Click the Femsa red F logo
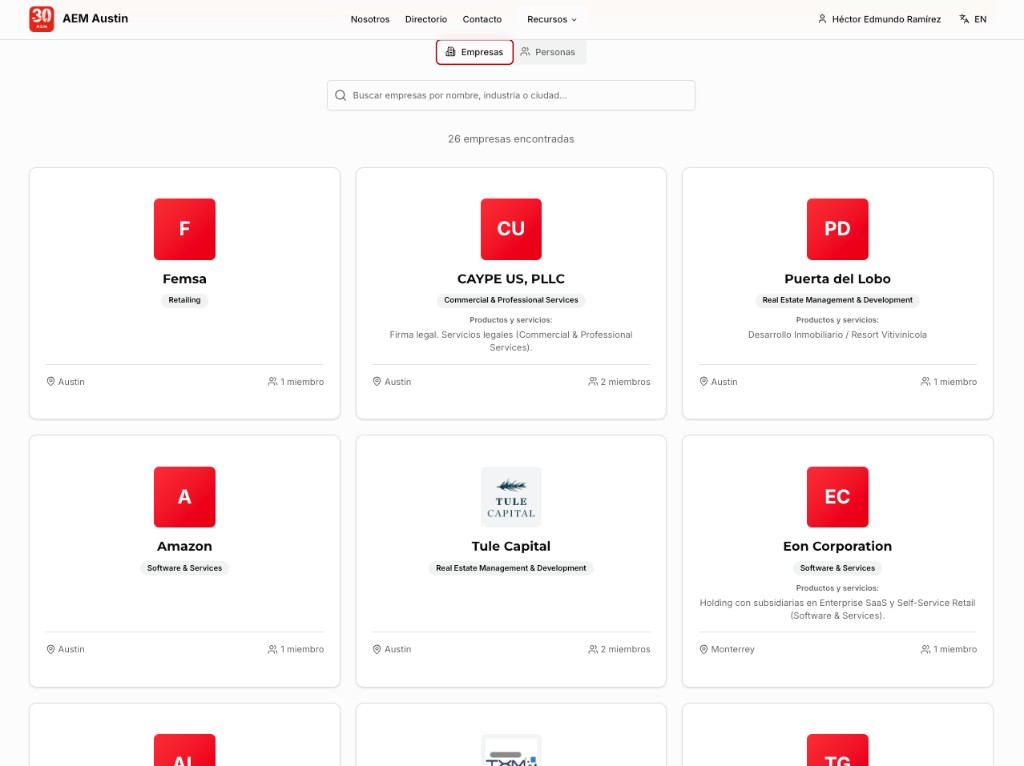 click(x=184, y=229)
